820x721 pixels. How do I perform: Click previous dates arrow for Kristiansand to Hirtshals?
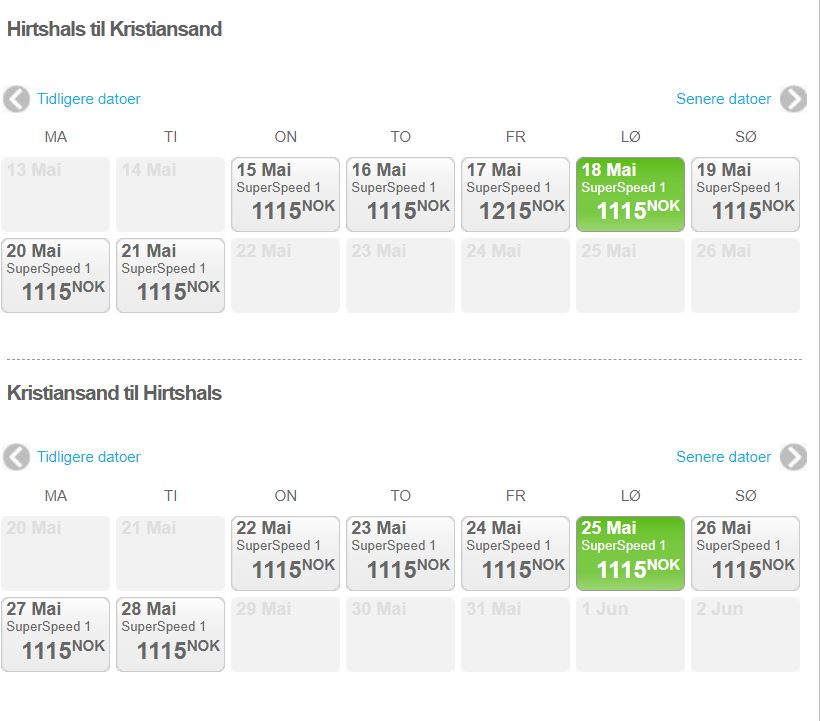pyautogui.click(x=16, y=457)
